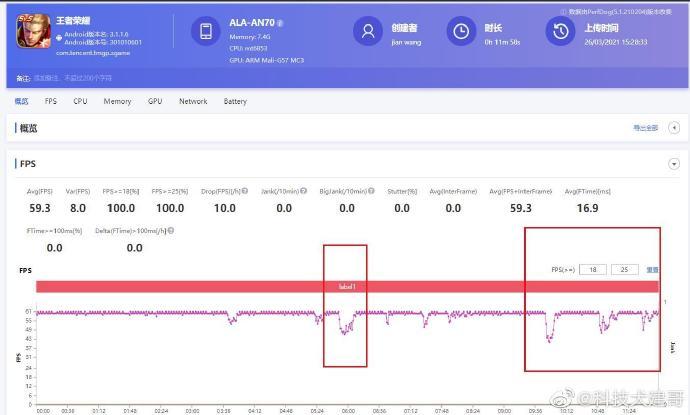Click help icon next to Drop(FPS)
The width and height of the screenshot is (690, 415).
pos(245,191)
